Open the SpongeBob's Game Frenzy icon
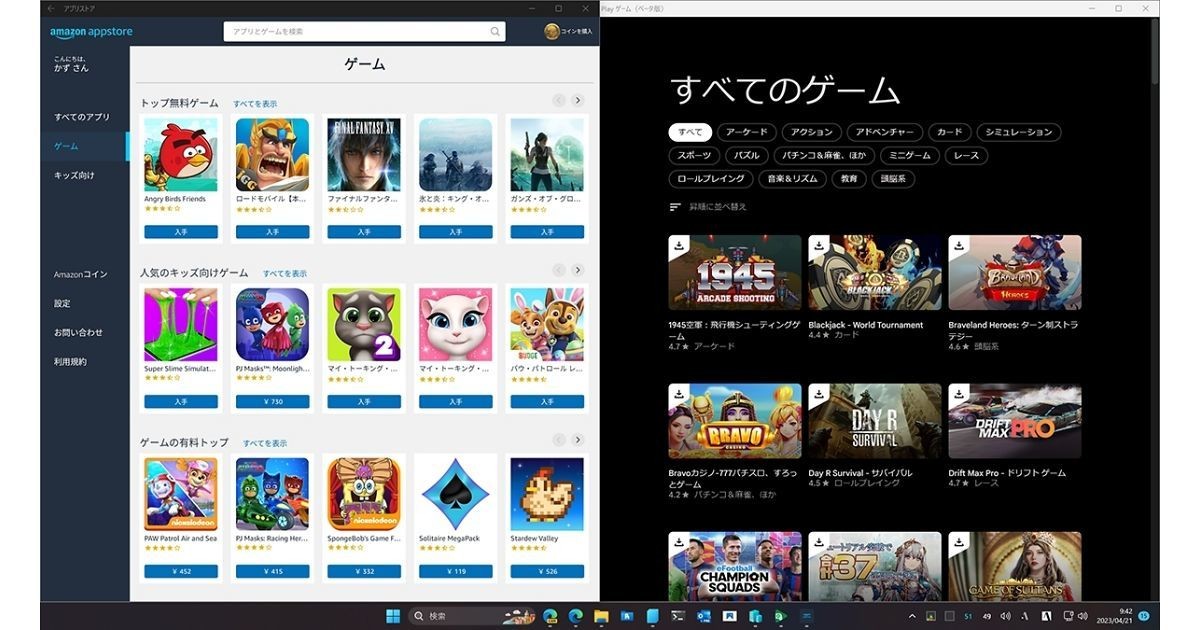This screenshot has width=1200, height=630. 364,495
